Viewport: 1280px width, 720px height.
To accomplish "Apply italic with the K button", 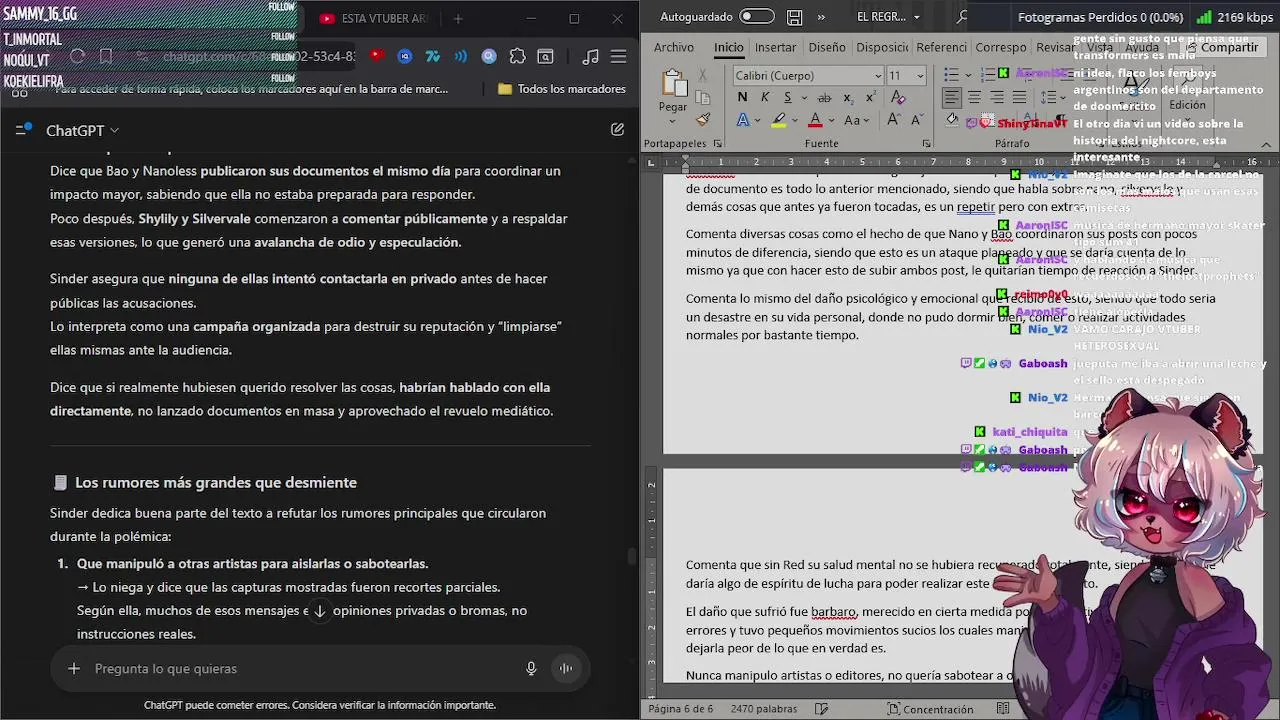I will [x=765, y=97].
